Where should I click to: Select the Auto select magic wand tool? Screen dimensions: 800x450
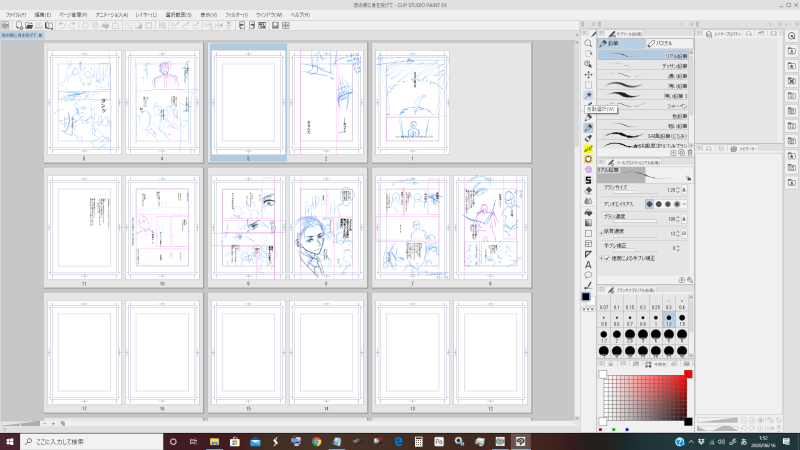coord(588,95)
